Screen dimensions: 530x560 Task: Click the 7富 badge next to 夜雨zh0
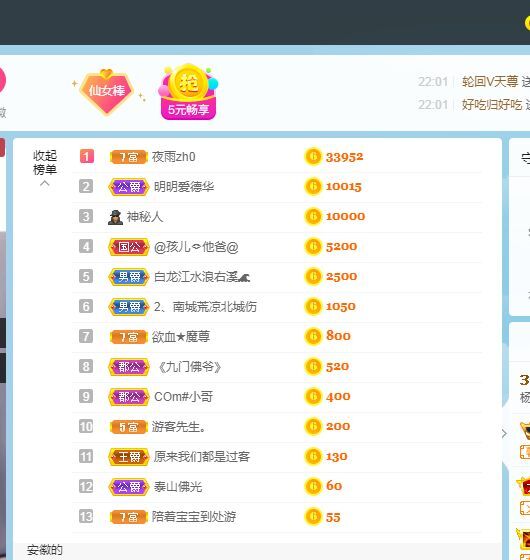(x=129, y=157)
